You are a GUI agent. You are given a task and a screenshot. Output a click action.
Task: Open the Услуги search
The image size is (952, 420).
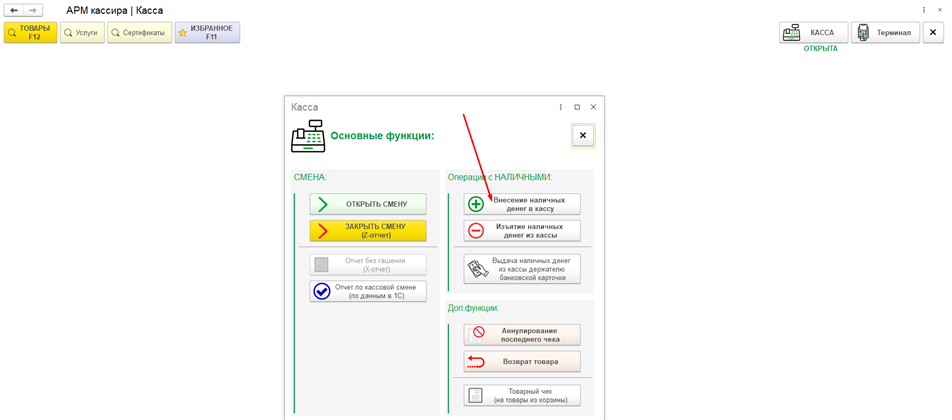[83, 33]
